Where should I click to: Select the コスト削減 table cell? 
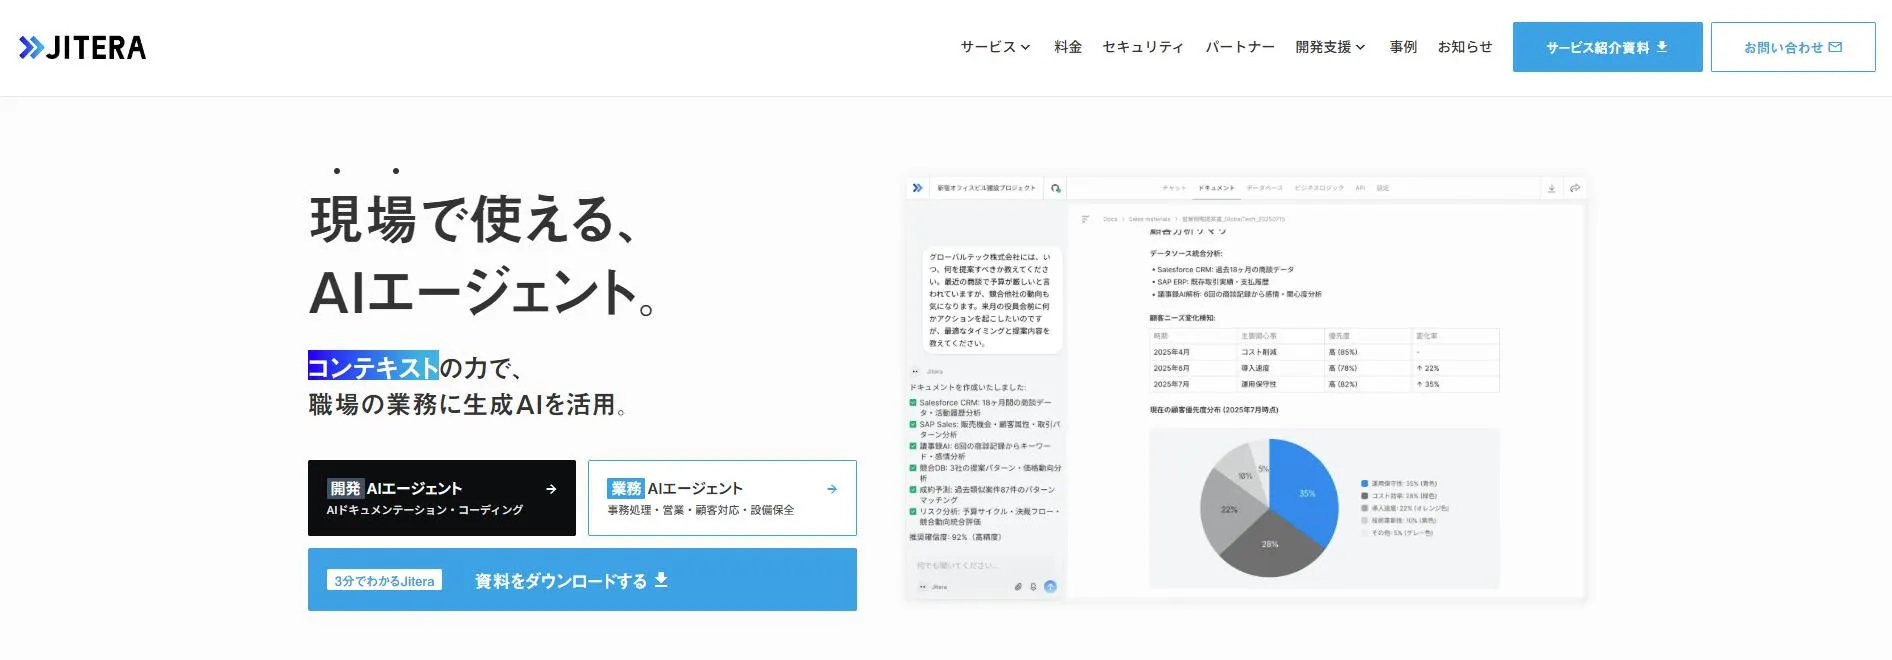(1281, 352)
